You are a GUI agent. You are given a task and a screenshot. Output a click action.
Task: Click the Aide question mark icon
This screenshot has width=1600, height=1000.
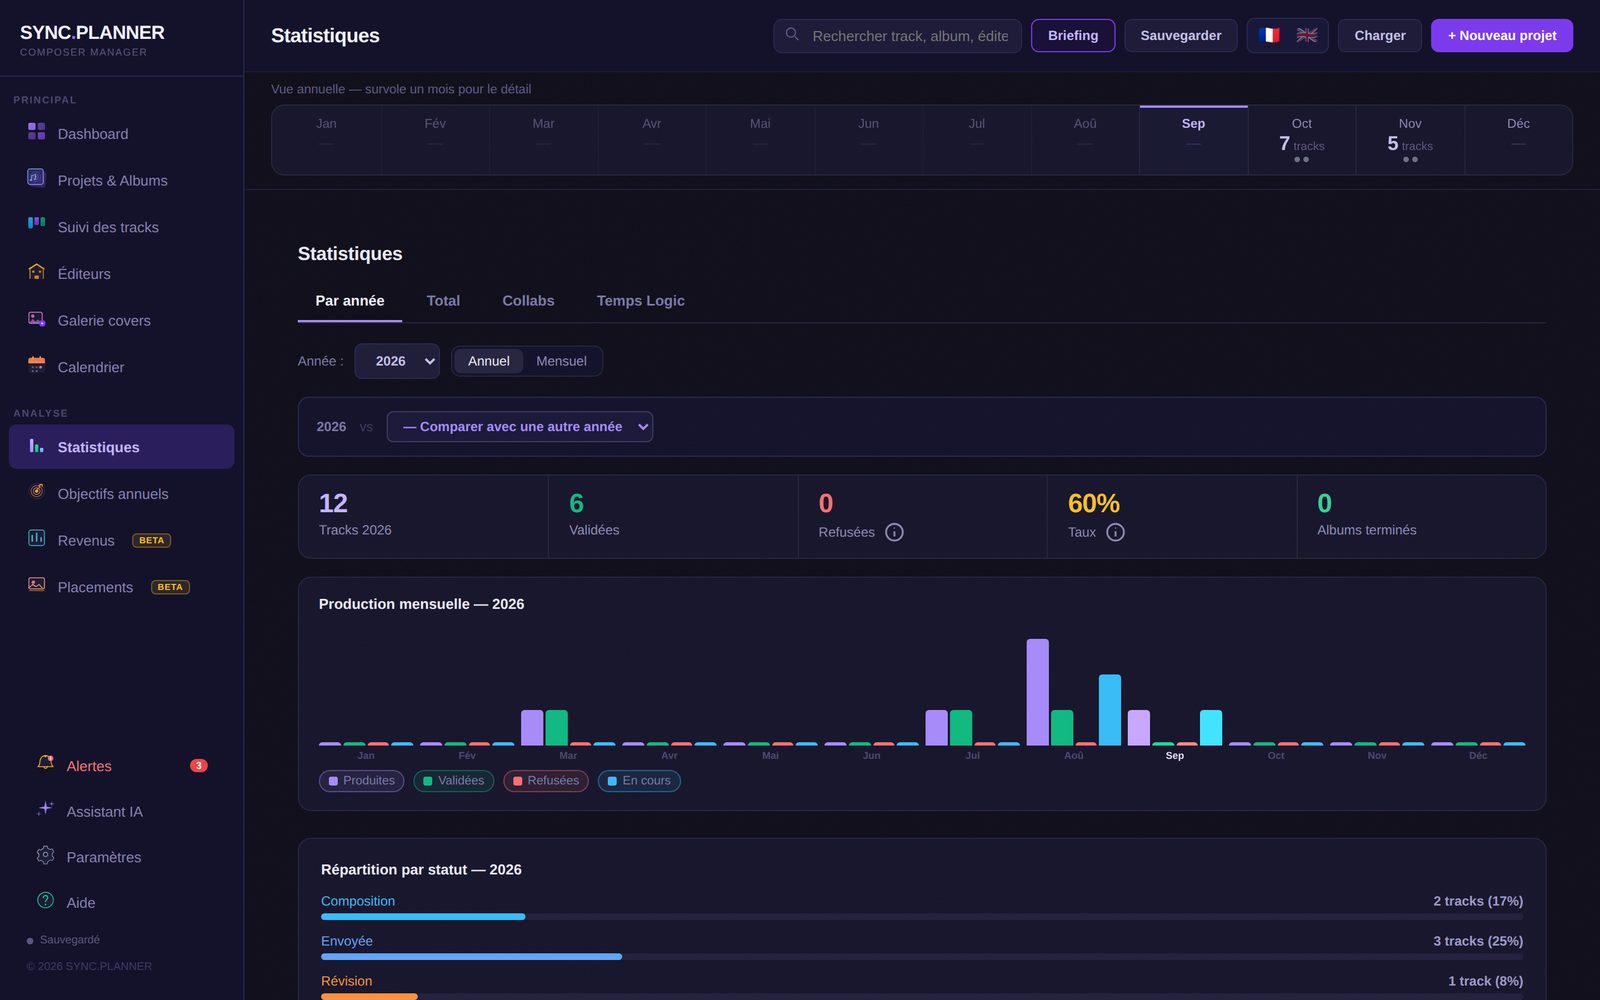pyautogui.click(x=45, y=900)
